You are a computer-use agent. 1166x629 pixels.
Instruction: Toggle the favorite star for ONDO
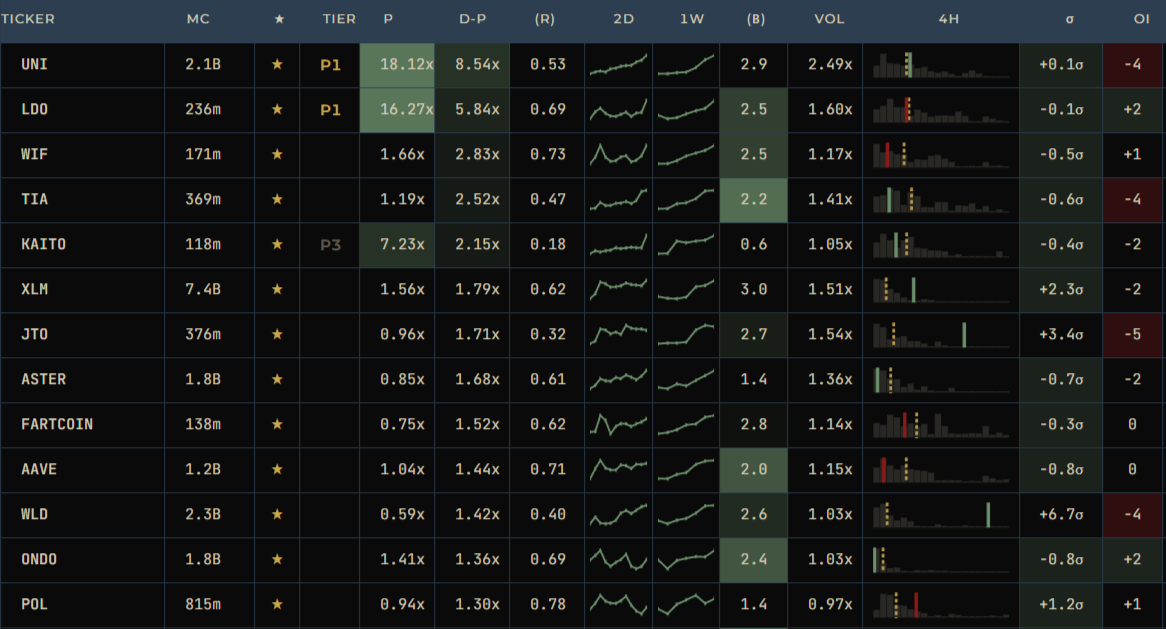277,559
